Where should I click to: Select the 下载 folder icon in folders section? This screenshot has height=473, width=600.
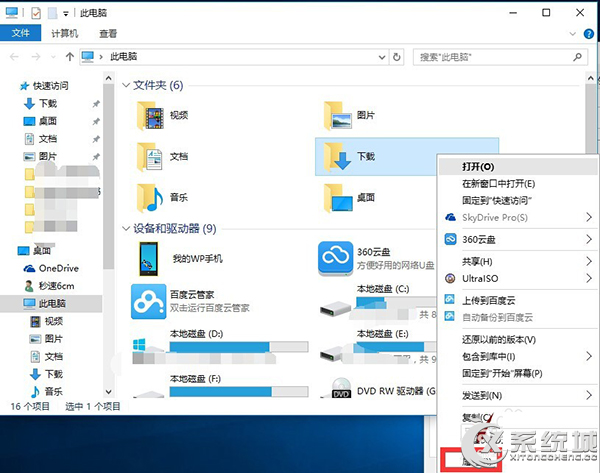(338, 157)
